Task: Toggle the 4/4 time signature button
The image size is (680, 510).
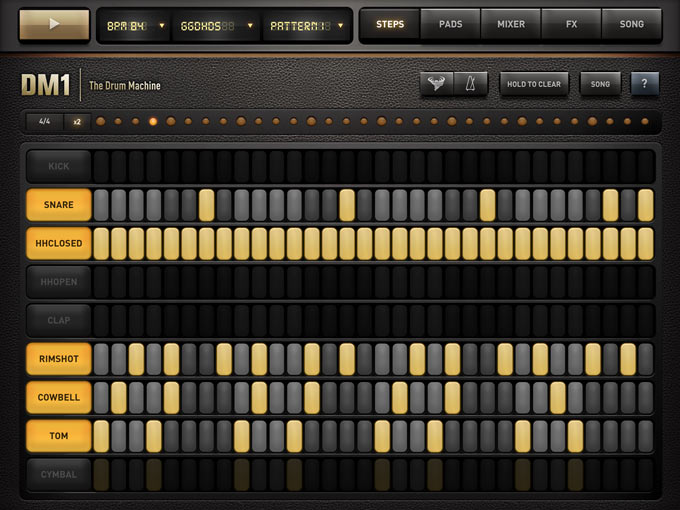Action: (44, 121)
